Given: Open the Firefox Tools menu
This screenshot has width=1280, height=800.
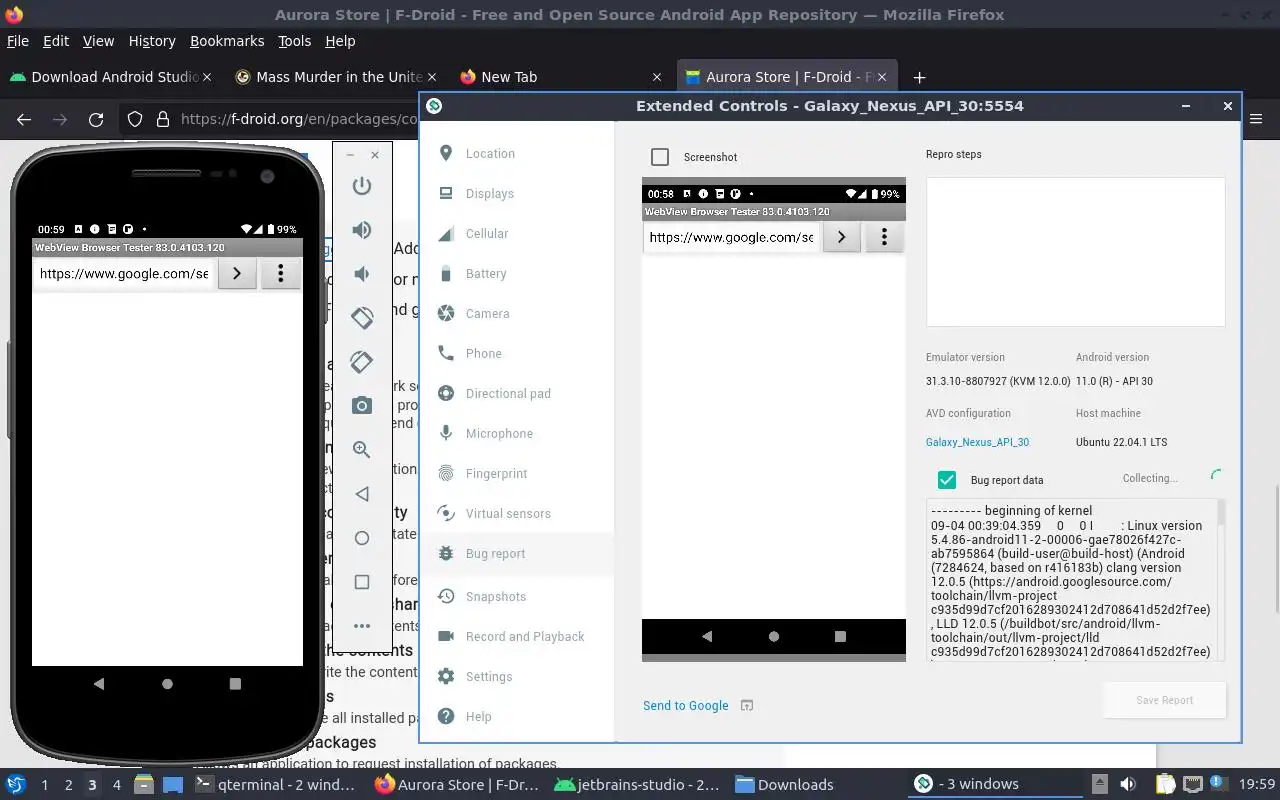Looking at the screenshot, I should [294, 41].
